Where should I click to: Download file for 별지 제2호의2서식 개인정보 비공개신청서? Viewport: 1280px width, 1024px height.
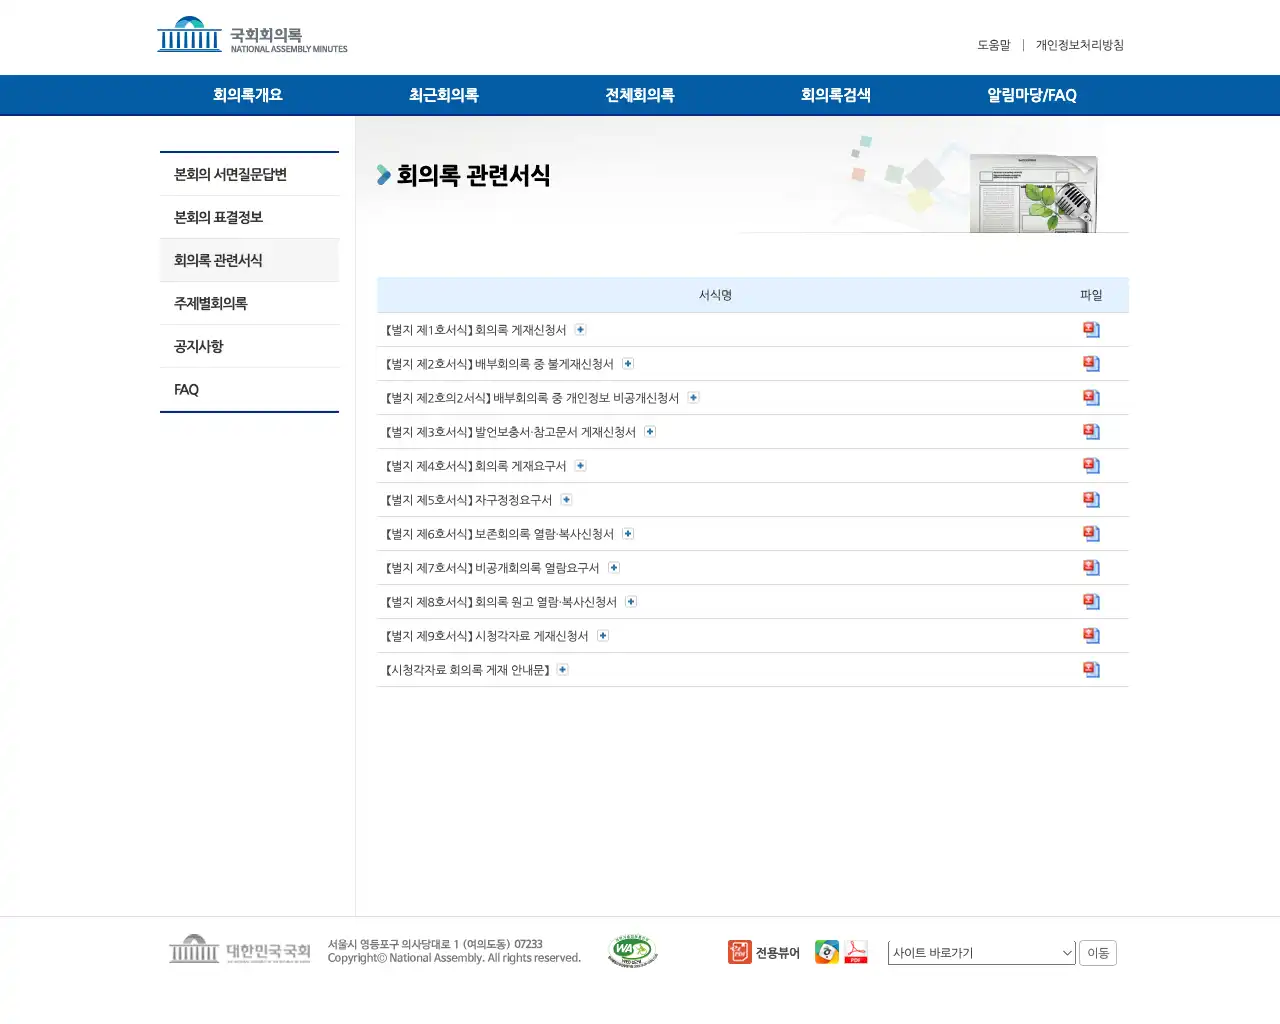pos(1091,398)
